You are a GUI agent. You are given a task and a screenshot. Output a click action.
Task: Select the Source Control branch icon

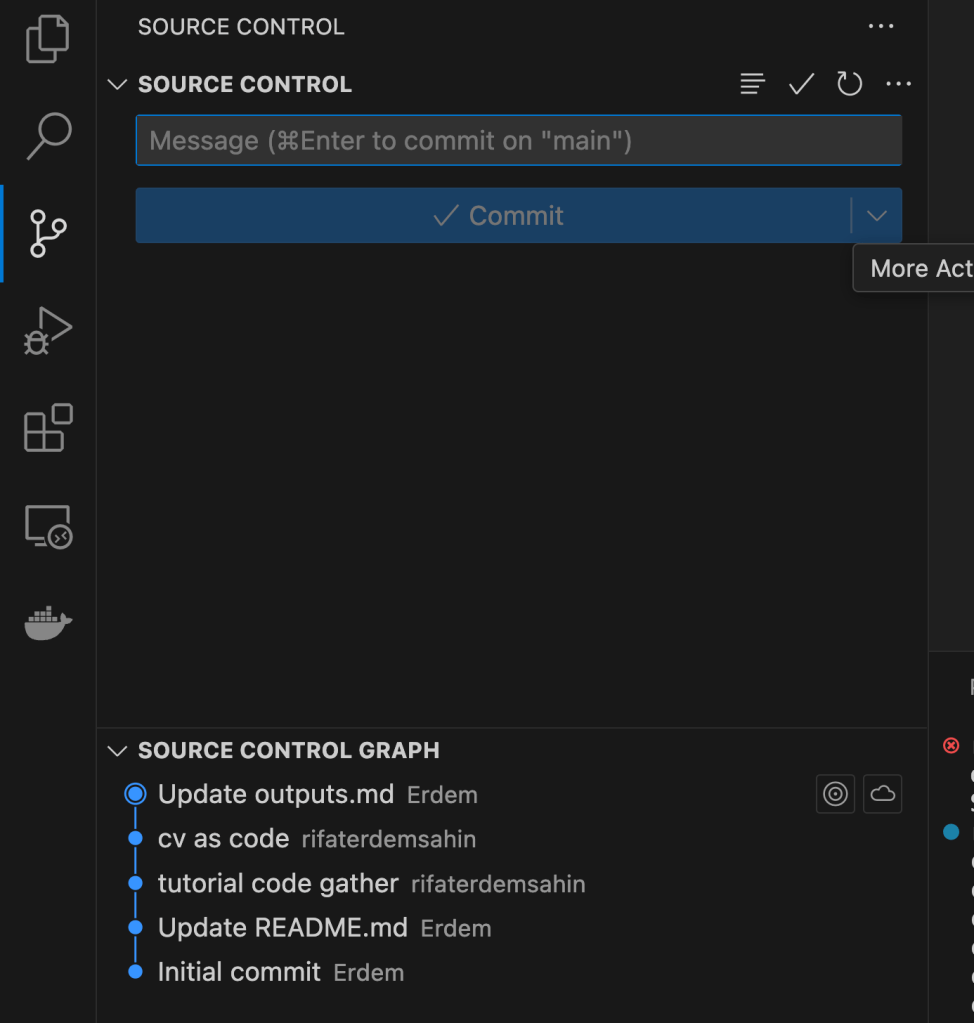pyautogui.click(x=48, y=234)
